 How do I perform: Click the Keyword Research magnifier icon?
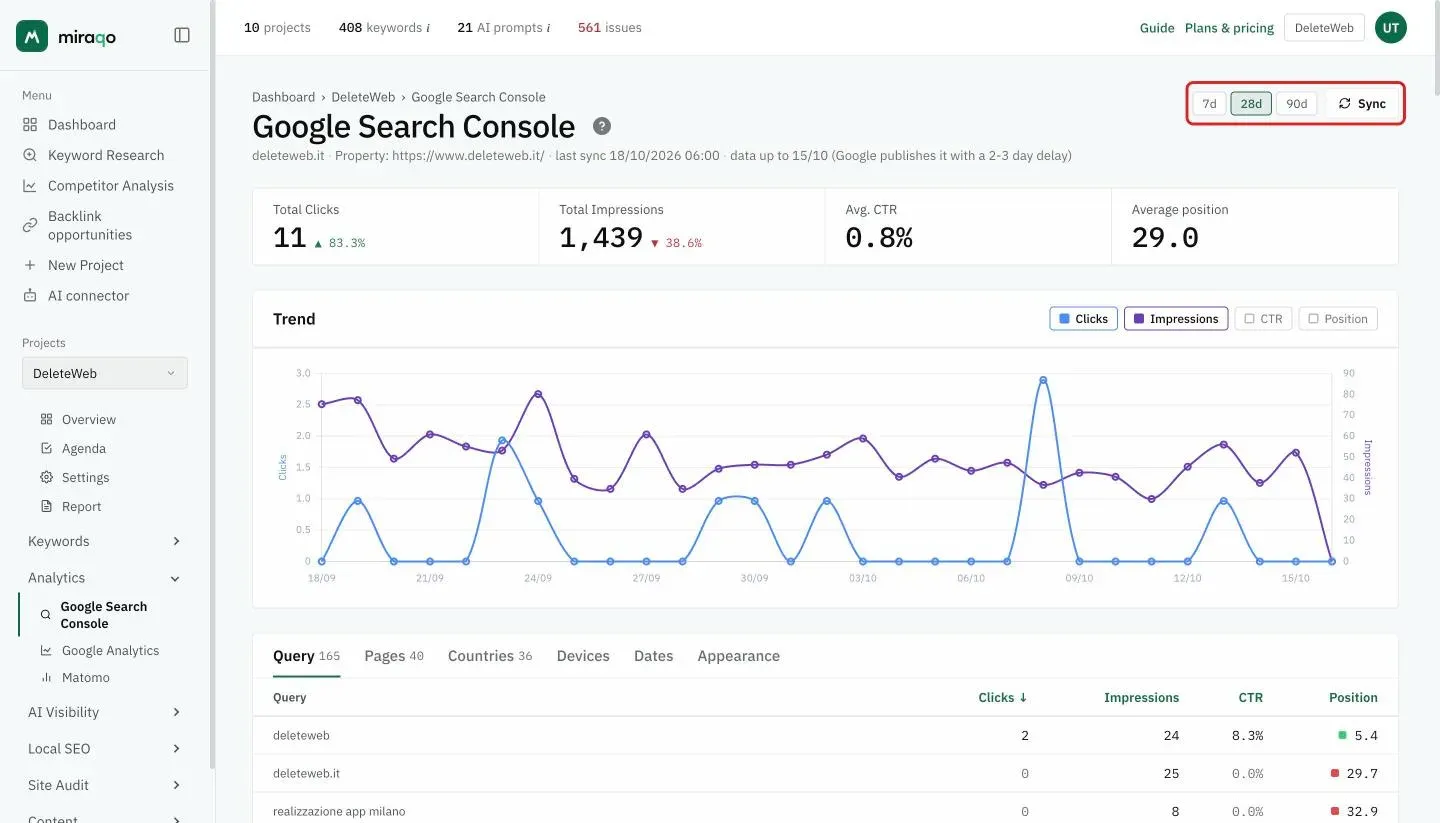point(30,155)
